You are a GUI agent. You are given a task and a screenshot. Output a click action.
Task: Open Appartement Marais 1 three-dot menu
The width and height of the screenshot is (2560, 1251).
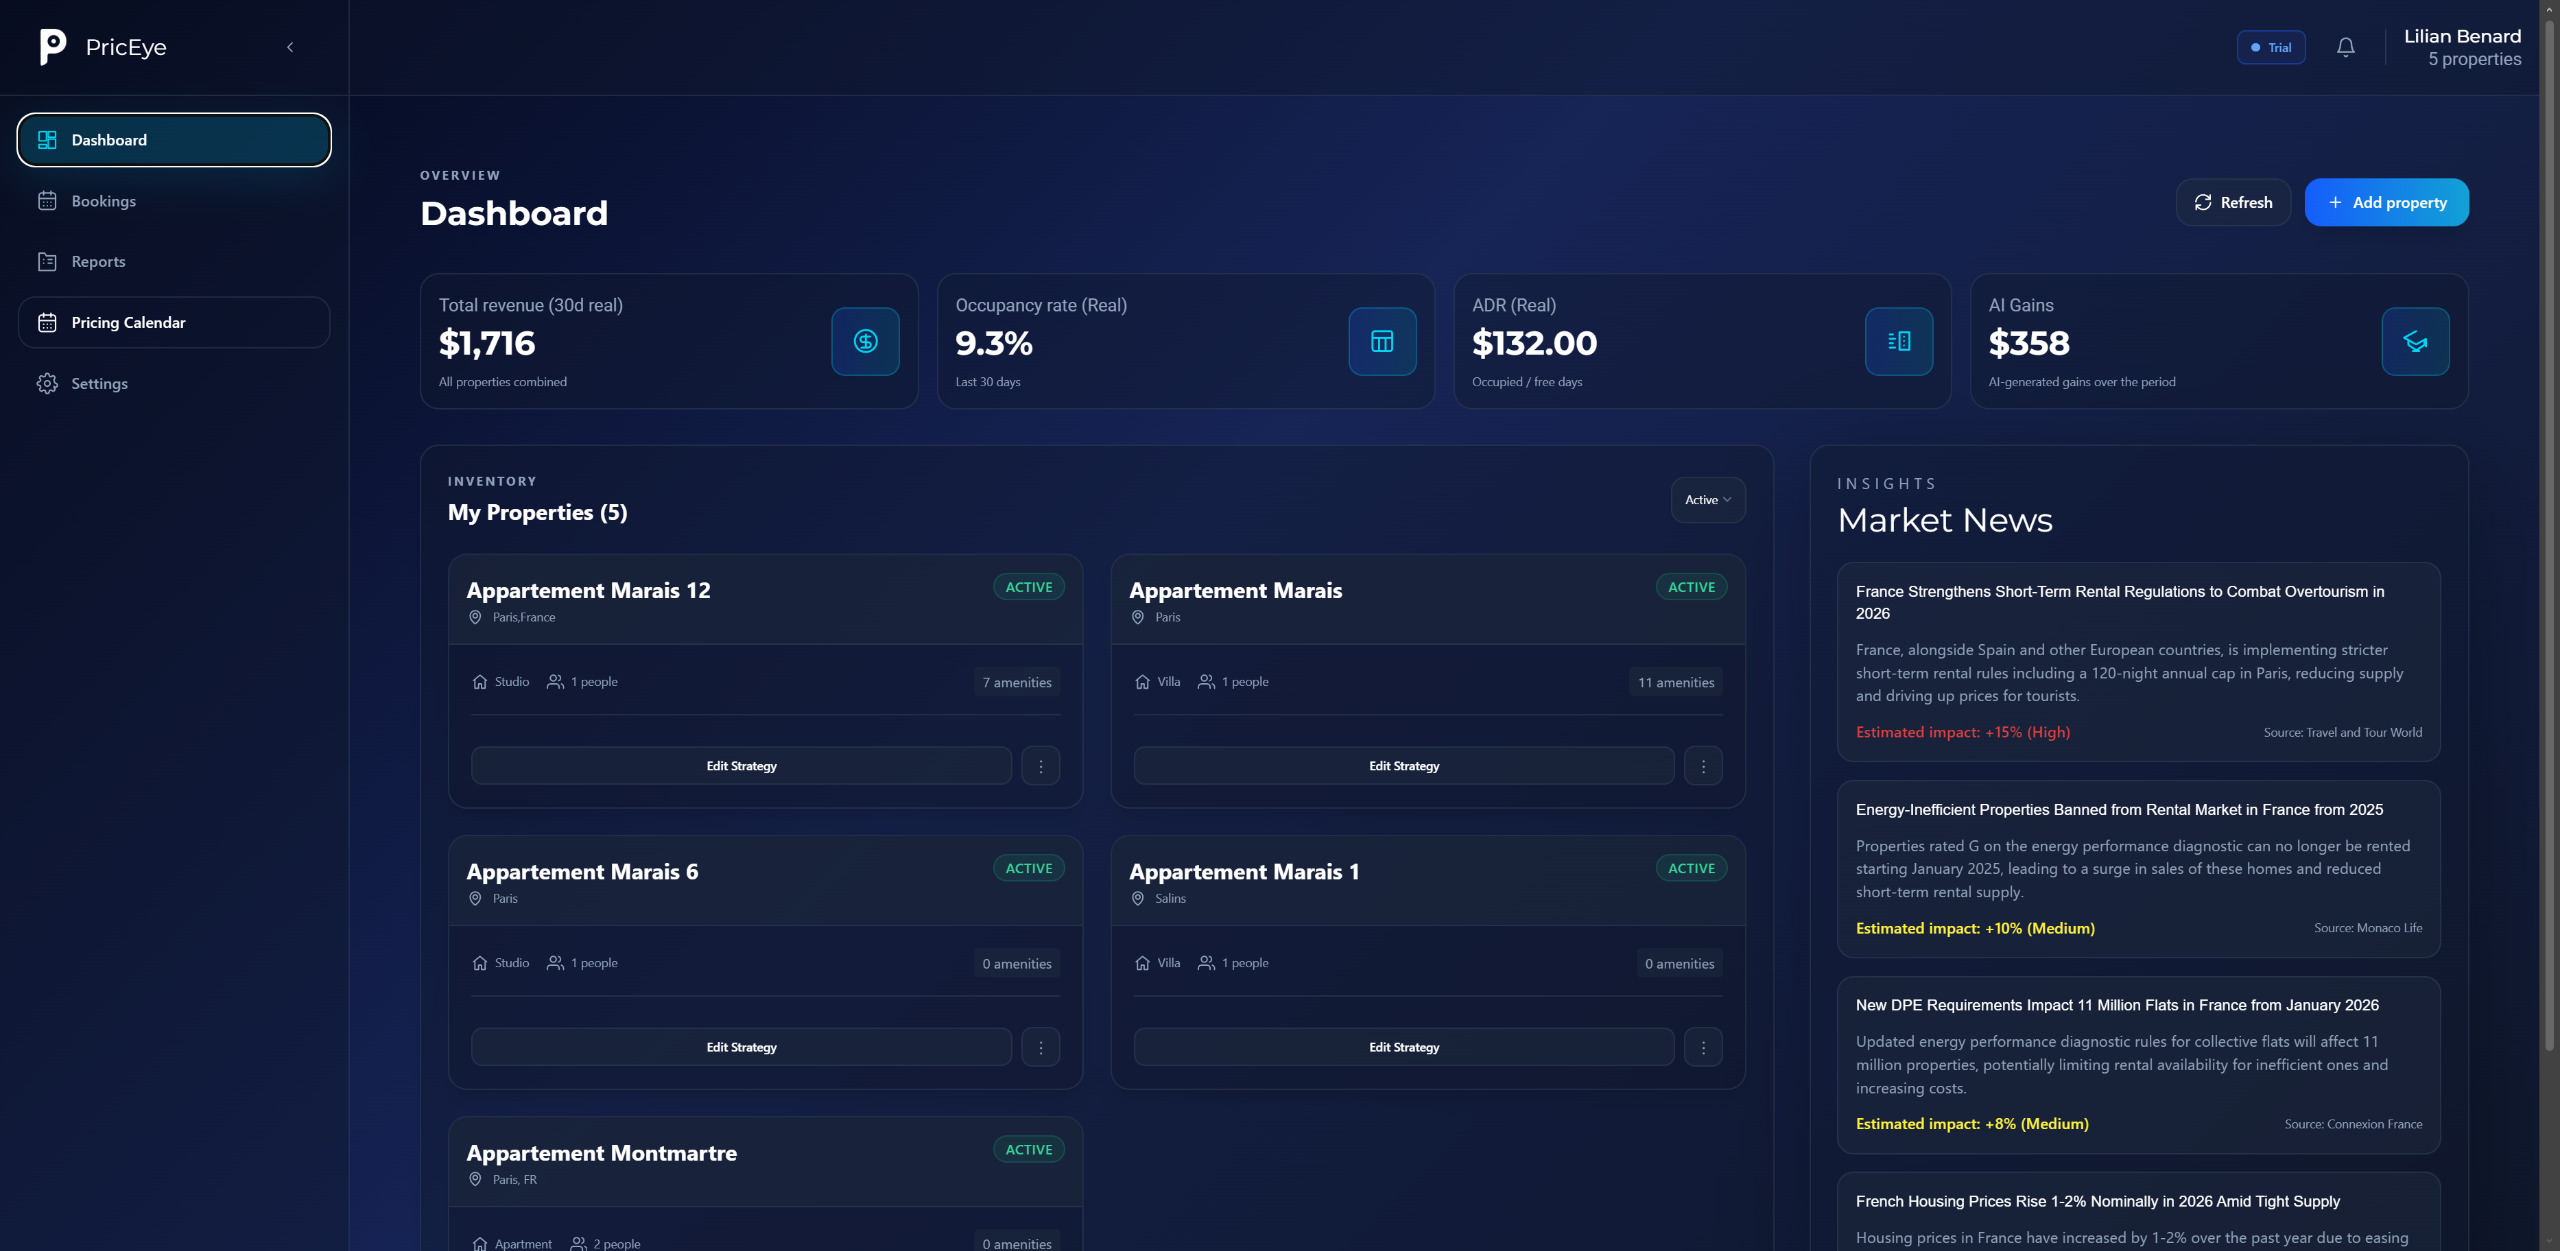(x=1703, y=1047)
